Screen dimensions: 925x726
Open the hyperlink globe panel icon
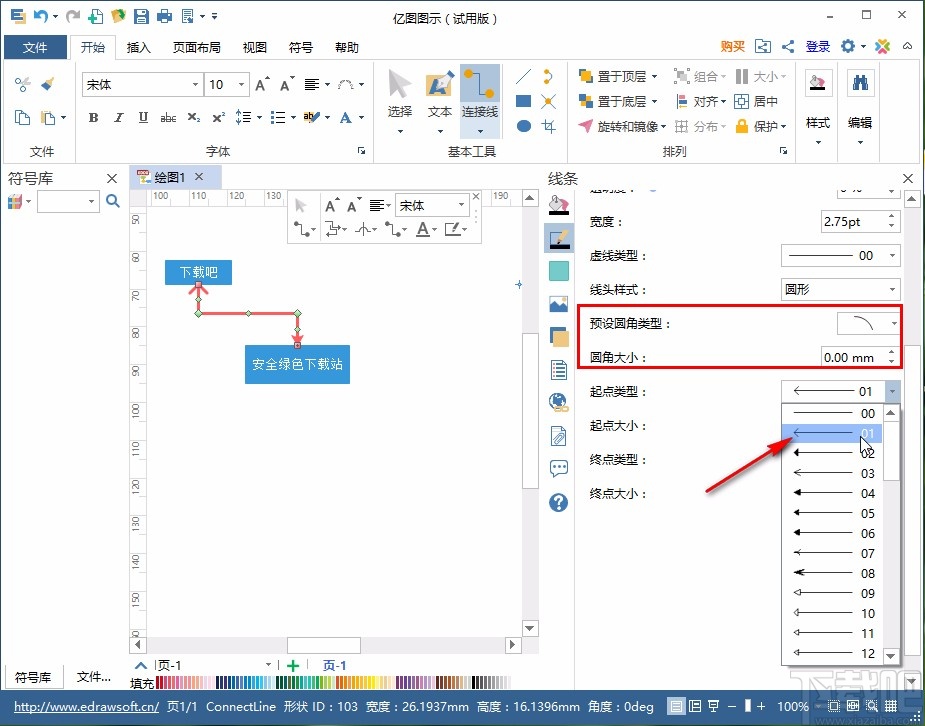[x=559, y=403]
